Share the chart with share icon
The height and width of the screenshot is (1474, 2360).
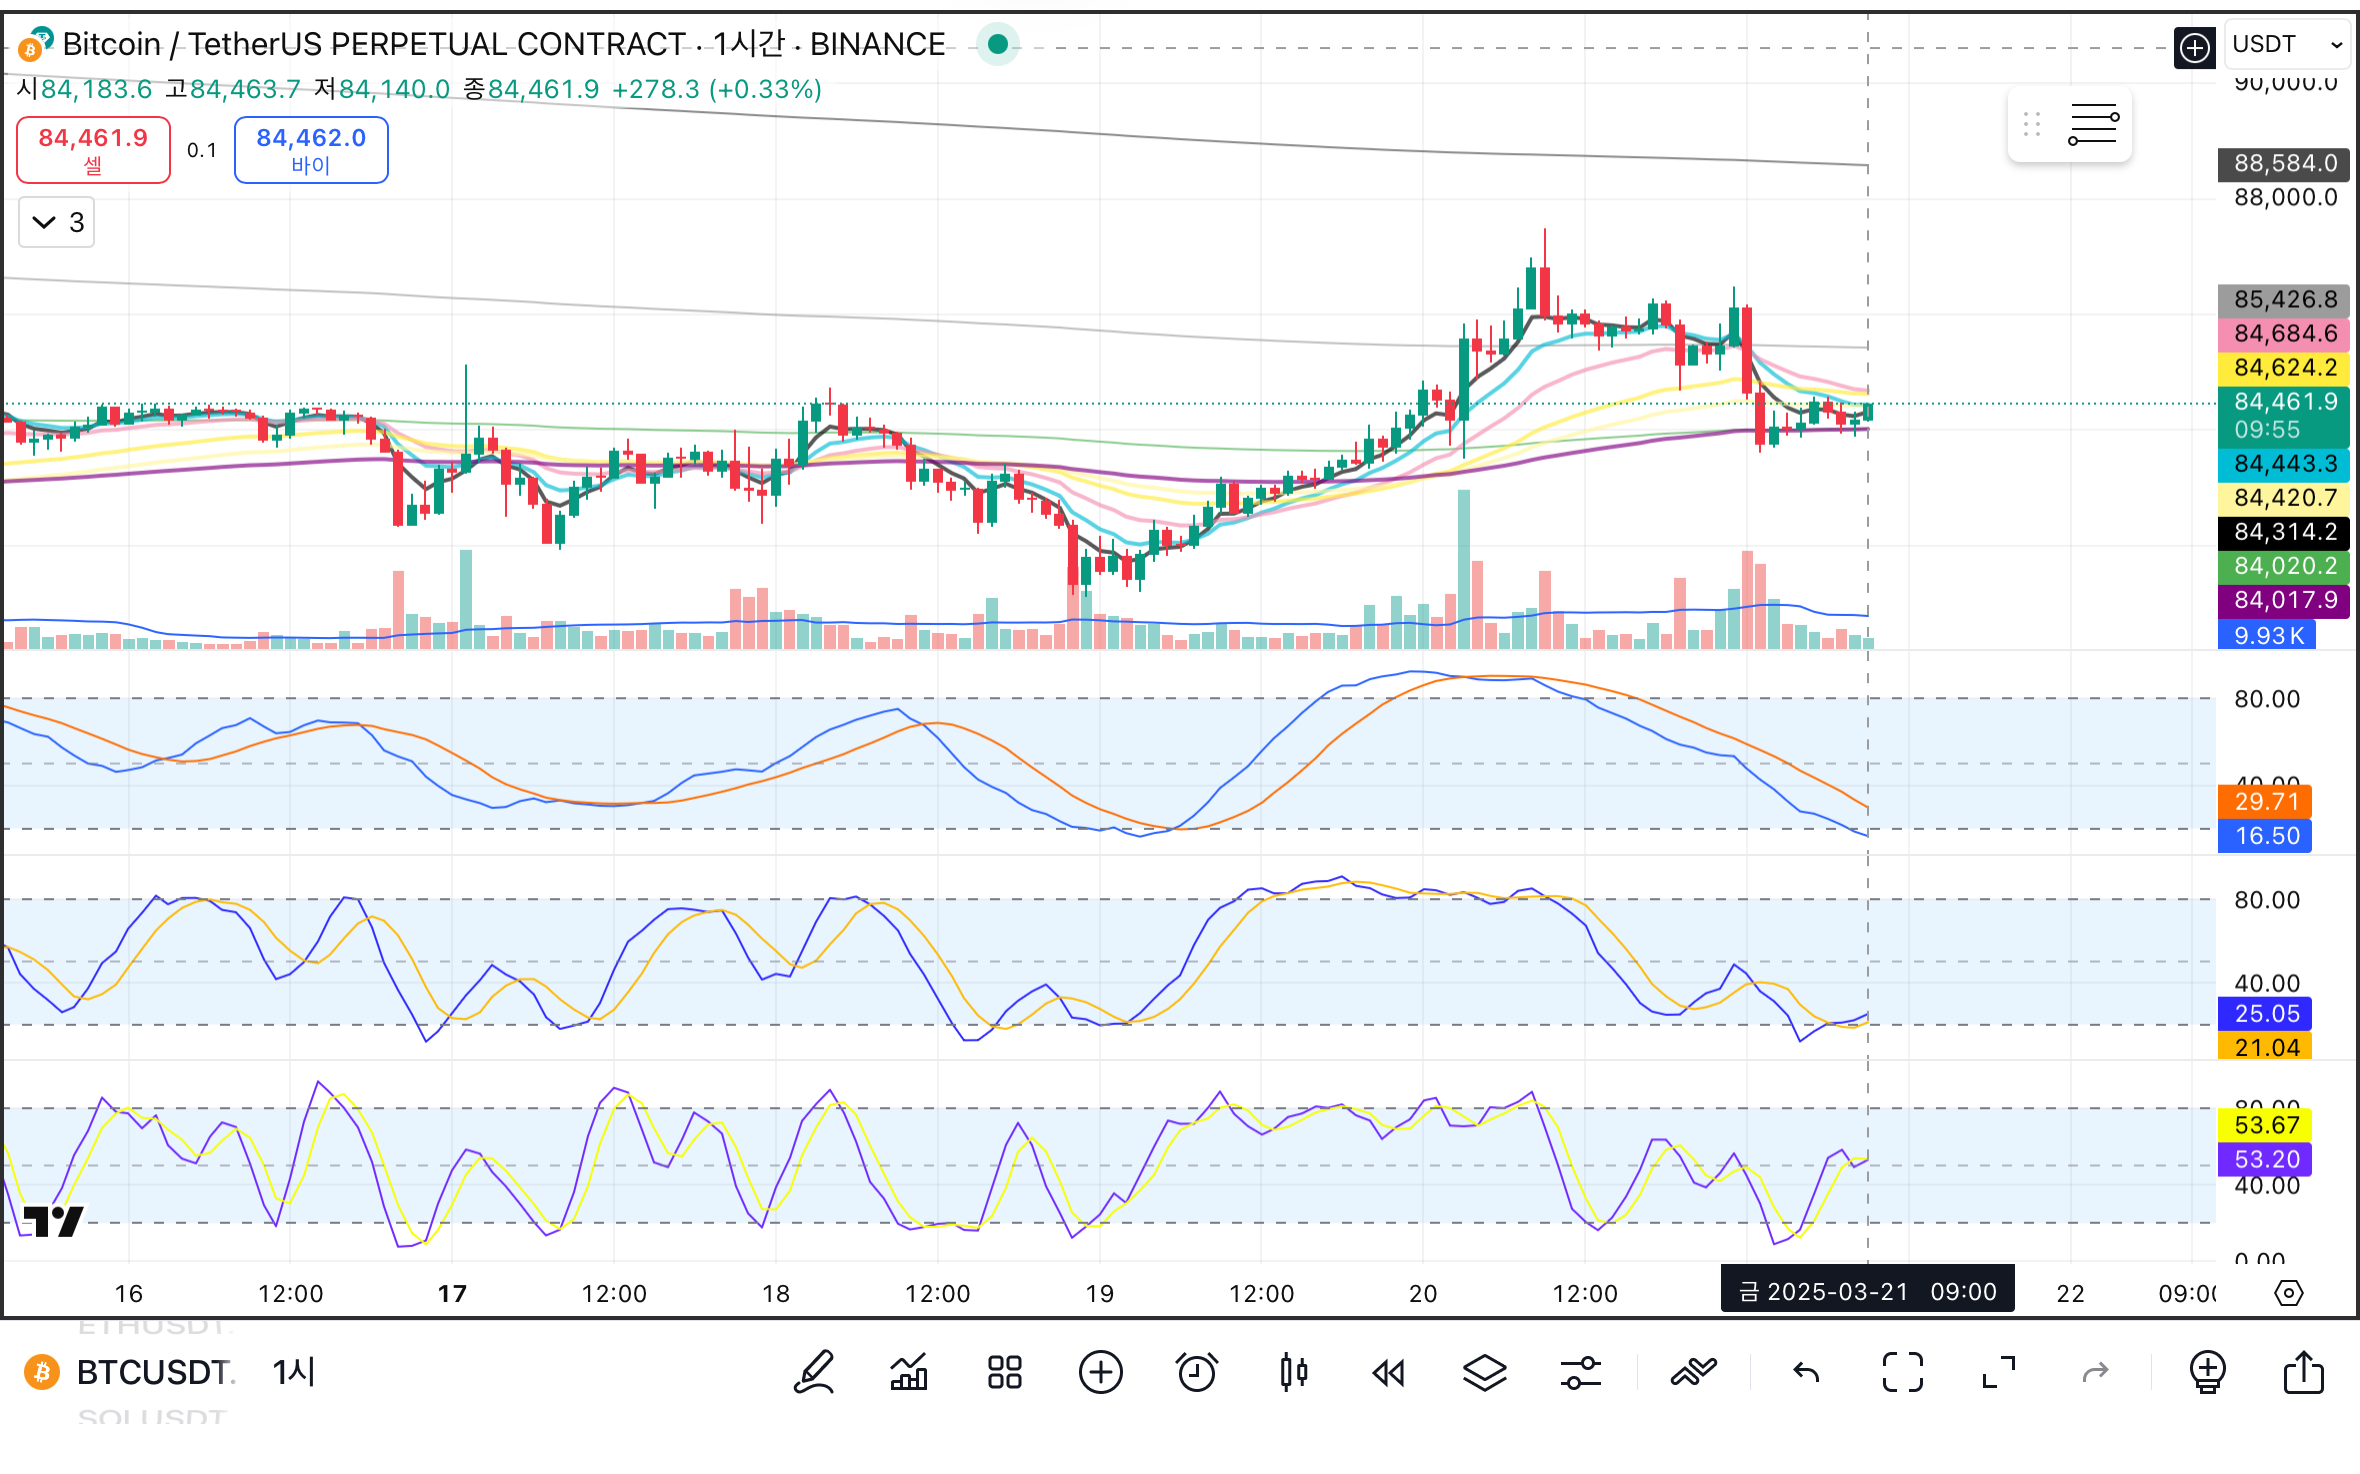click(2303, 1372)
